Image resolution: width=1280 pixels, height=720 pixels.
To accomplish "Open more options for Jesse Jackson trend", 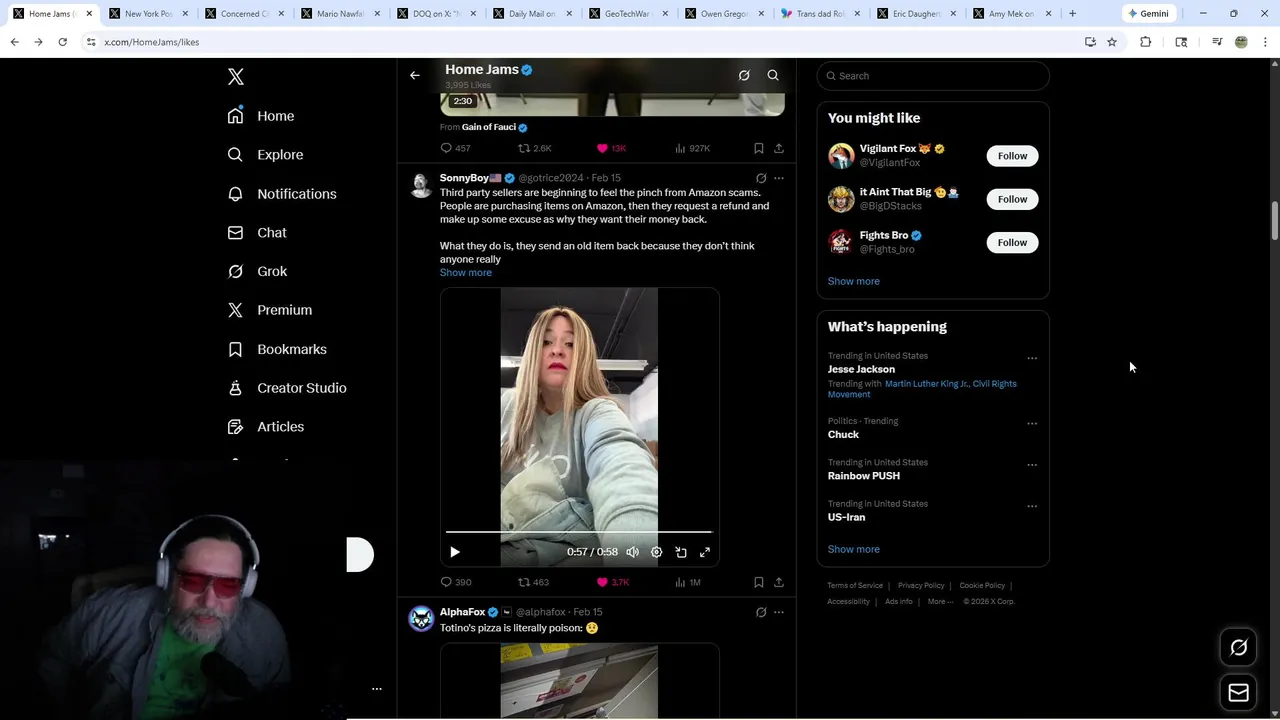I will [1032, 358].
